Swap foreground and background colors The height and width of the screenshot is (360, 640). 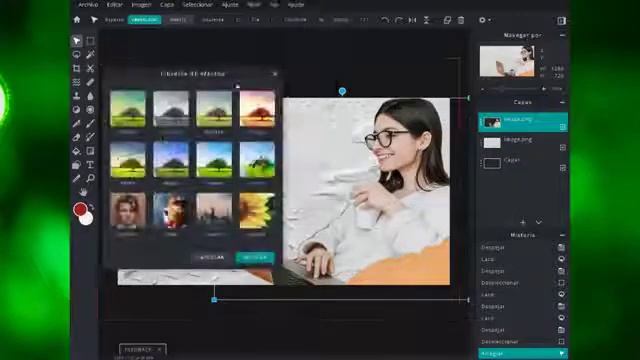tap(91, 207)
